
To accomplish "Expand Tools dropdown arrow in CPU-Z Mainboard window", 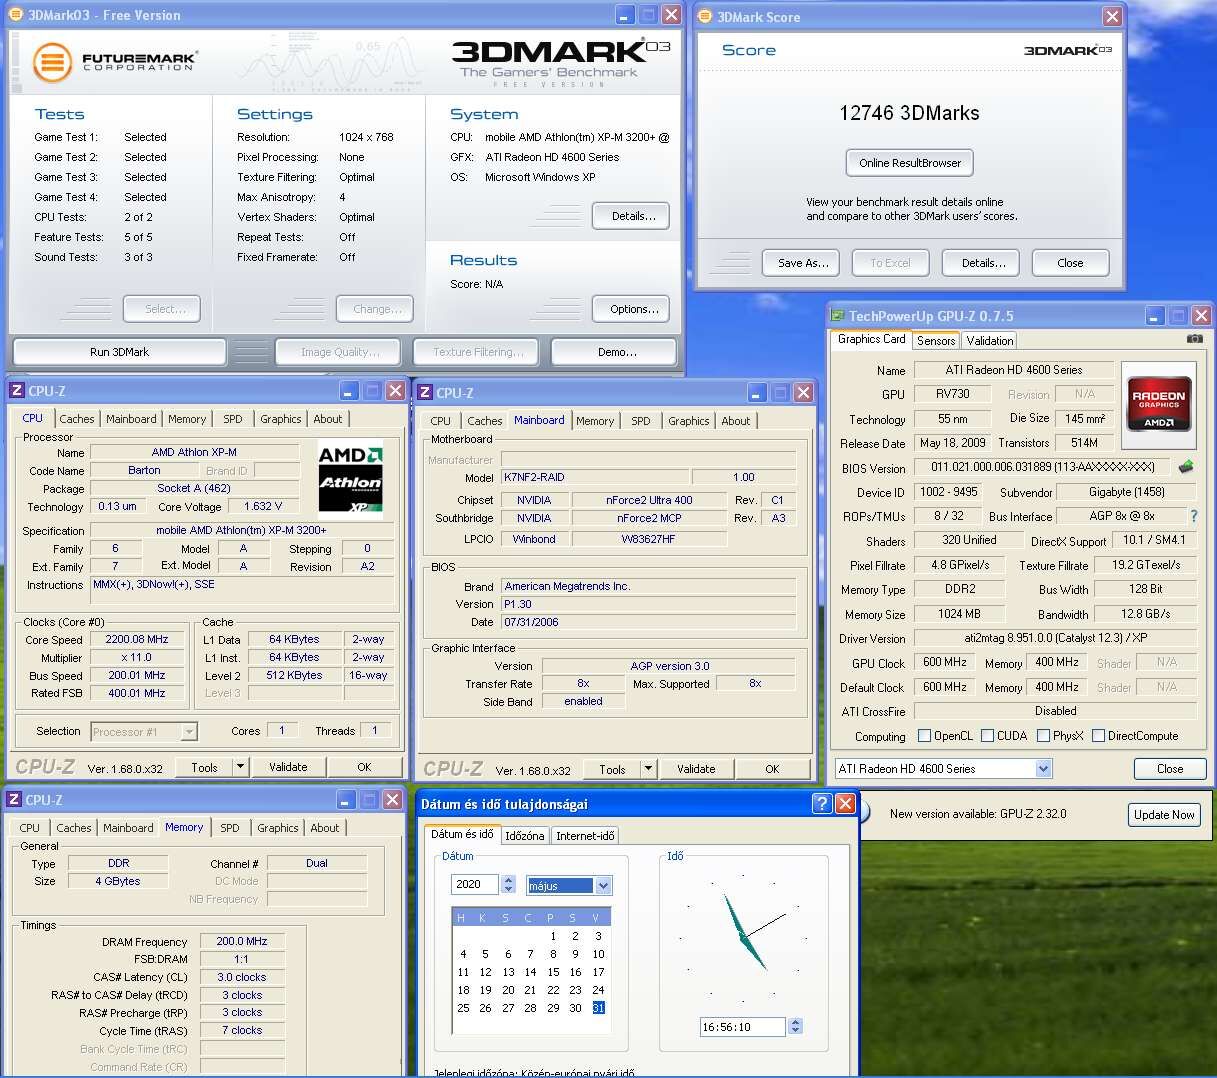I will (648, 769).
